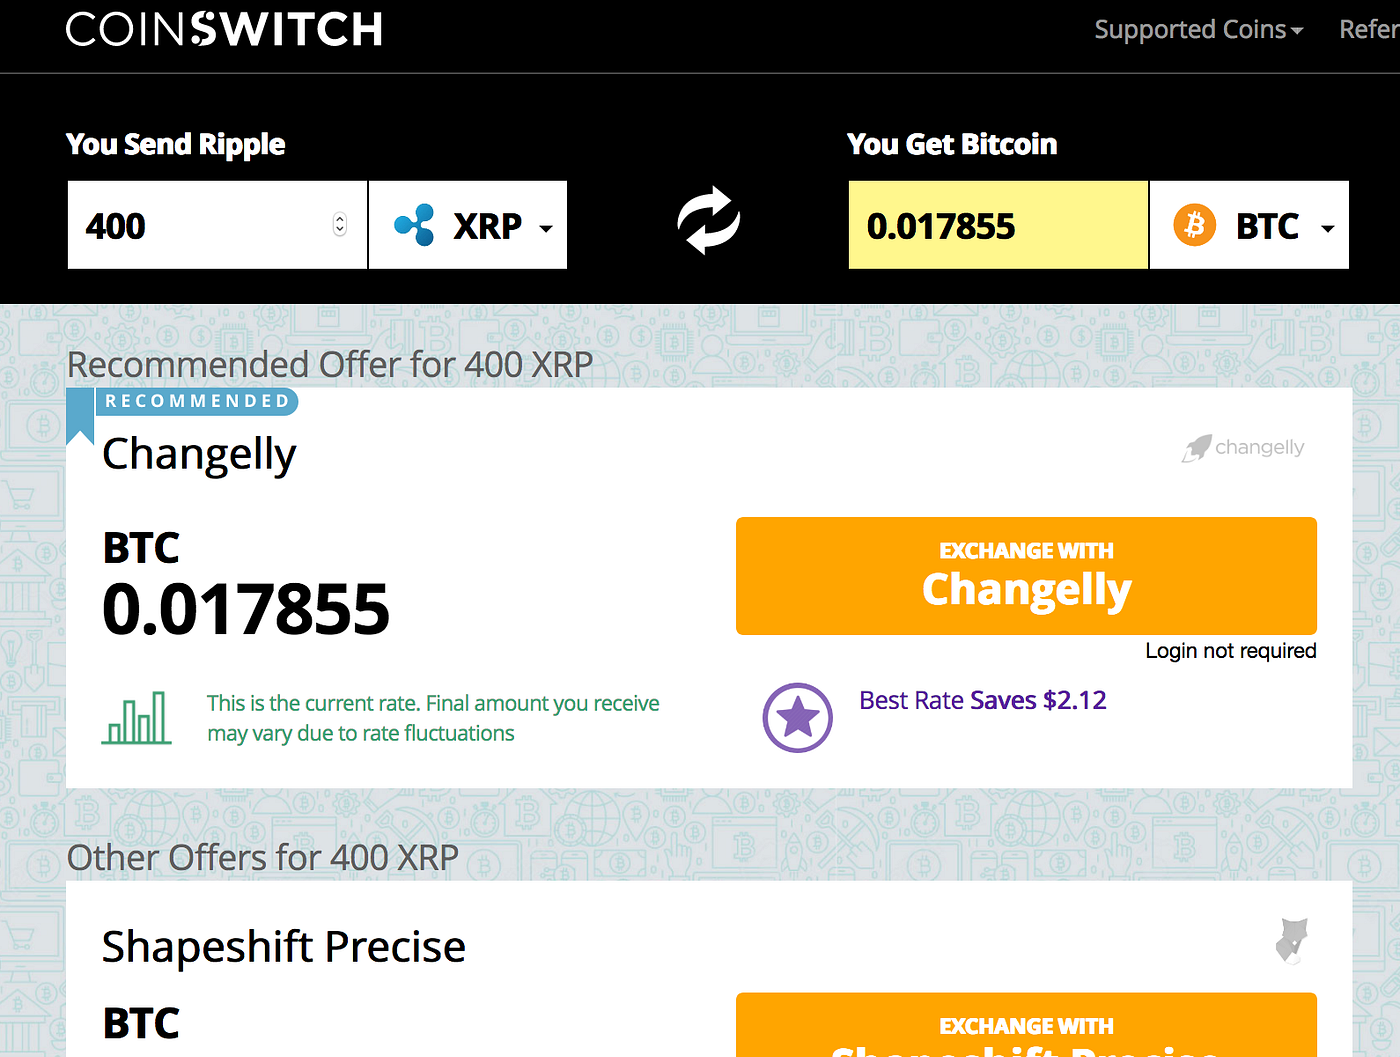Click the orange Bitcoin icon beside BTC
Screen dimensions: 1400x1057
[x=1194, y=224]
